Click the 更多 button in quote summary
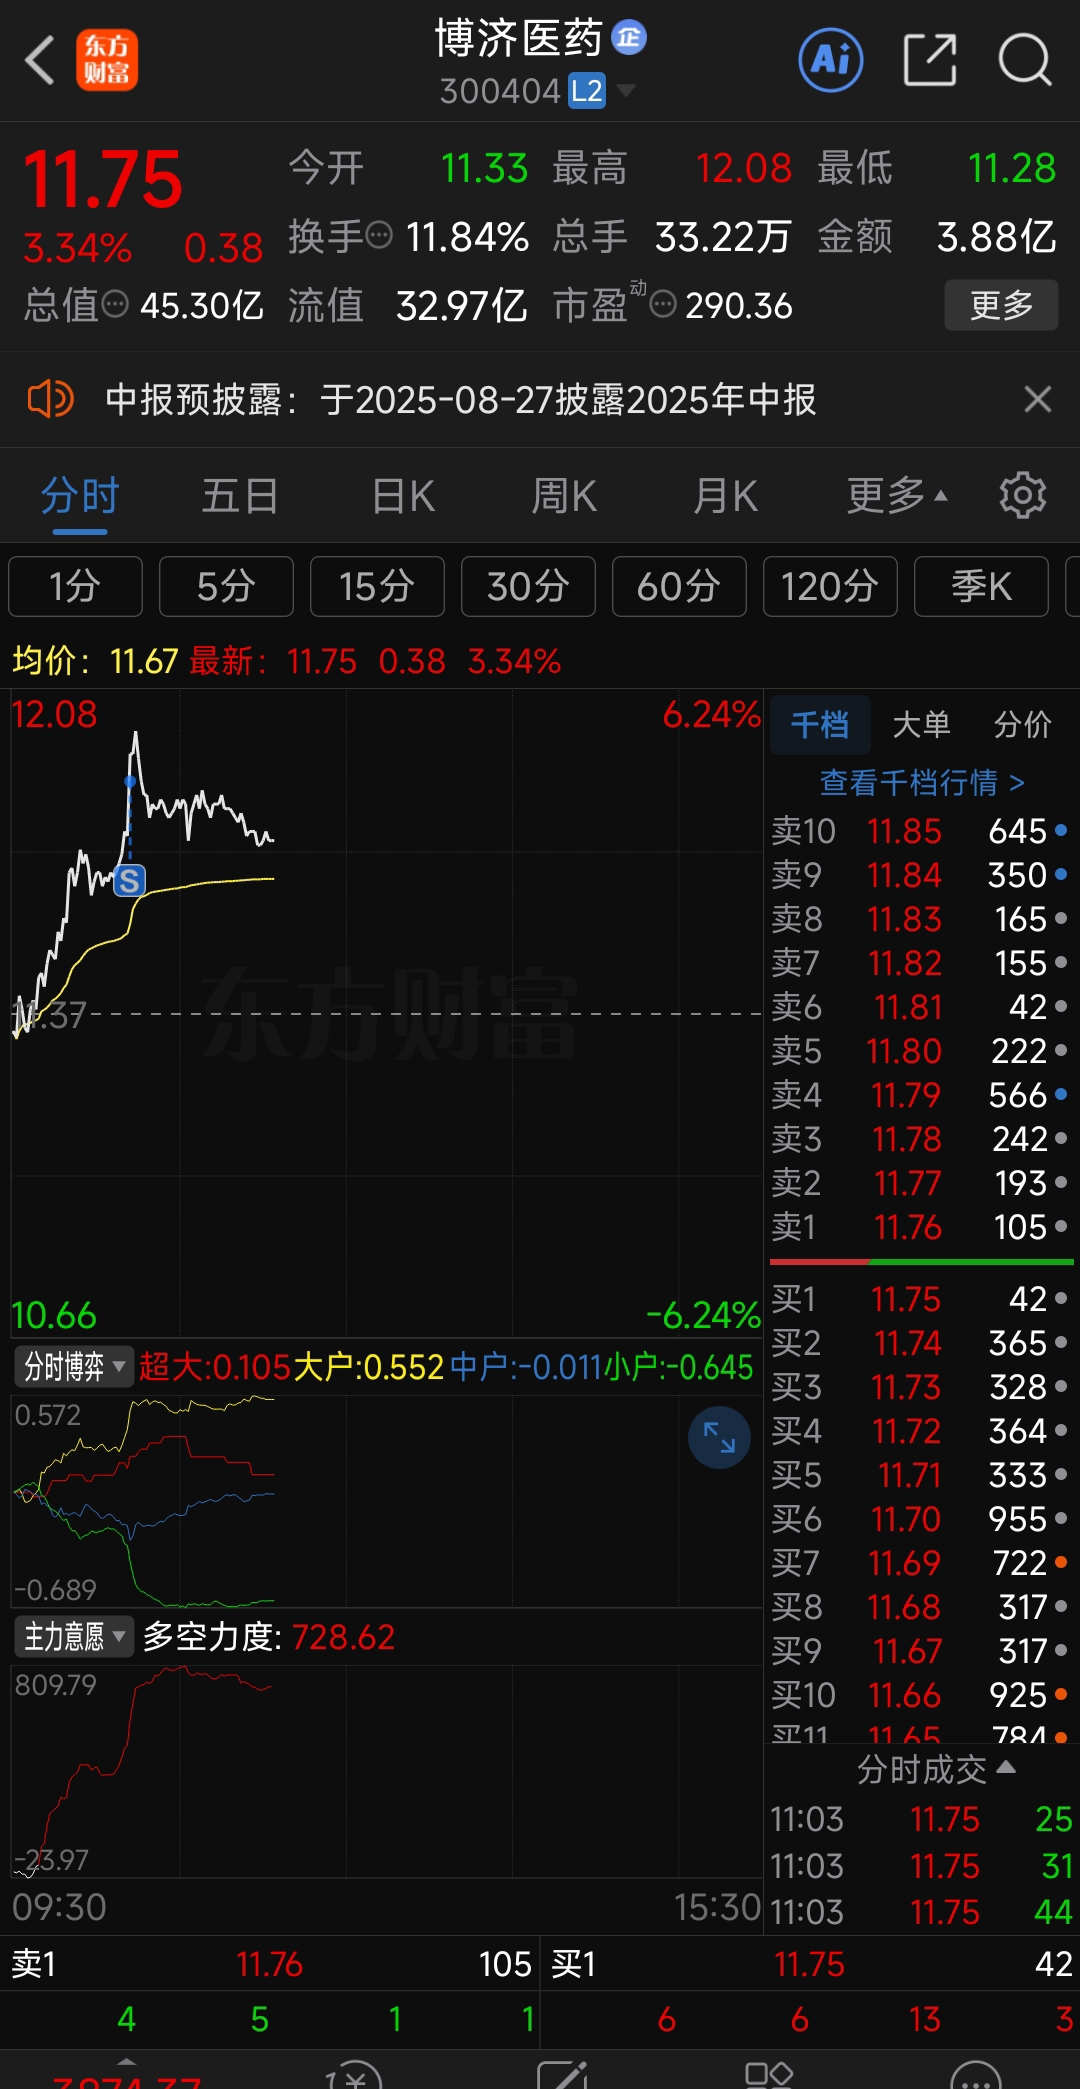The height and width of the screenshot is (2089, 1080). point(1001,305)
